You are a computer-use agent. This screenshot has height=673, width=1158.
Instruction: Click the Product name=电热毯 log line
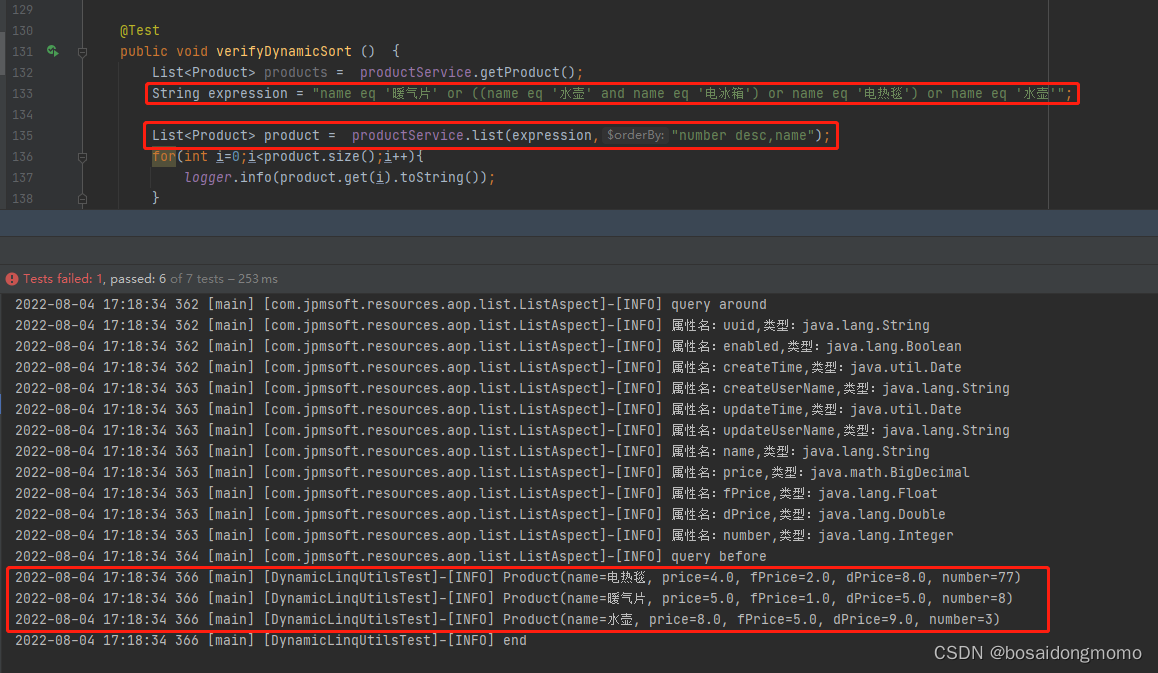point(518,578)
